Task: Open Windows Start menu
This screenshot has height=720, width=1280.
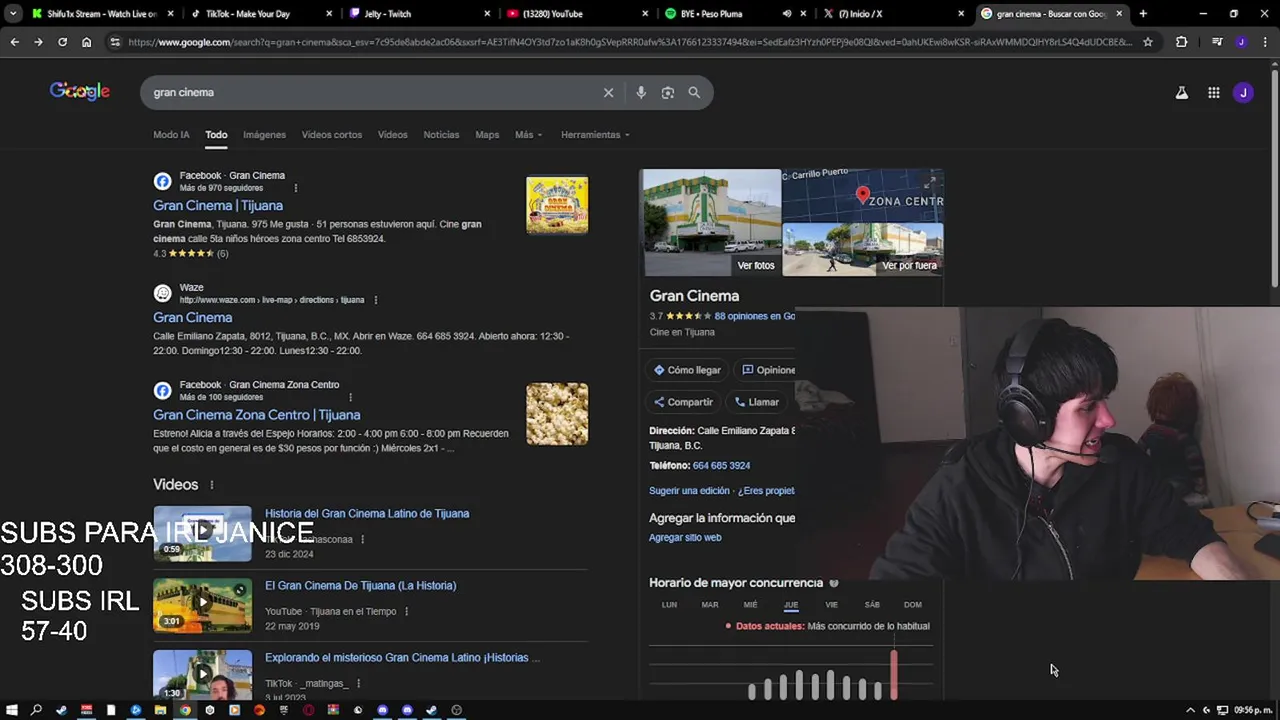Action: pyautogui.click(x=11, y=710)
